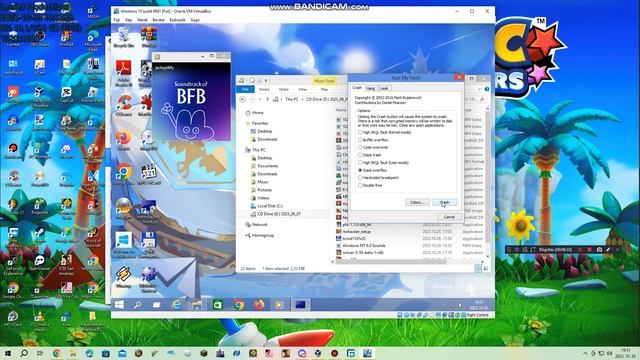Switch to the Hang tab in NotMyFault
This screenshot has width=640, height=360.
(371, 88)
